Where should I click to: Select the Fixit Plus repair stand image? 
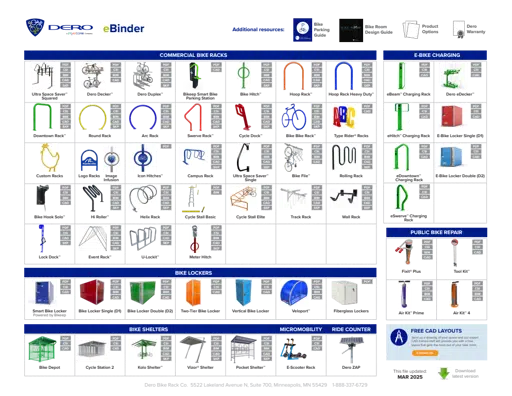tap(405, 252)
